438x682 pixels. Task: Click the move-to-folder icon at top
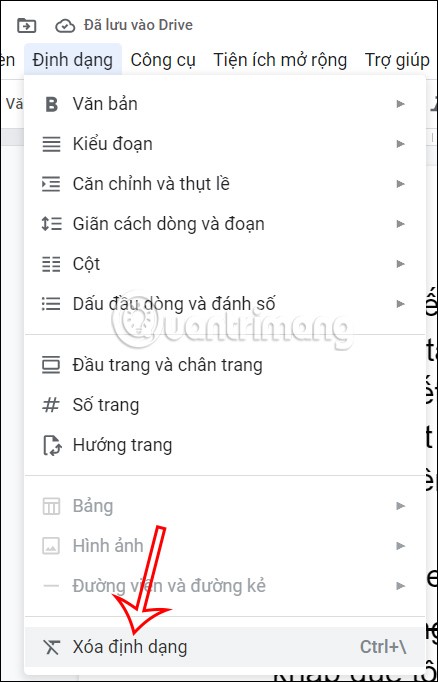tap(27, 26)
